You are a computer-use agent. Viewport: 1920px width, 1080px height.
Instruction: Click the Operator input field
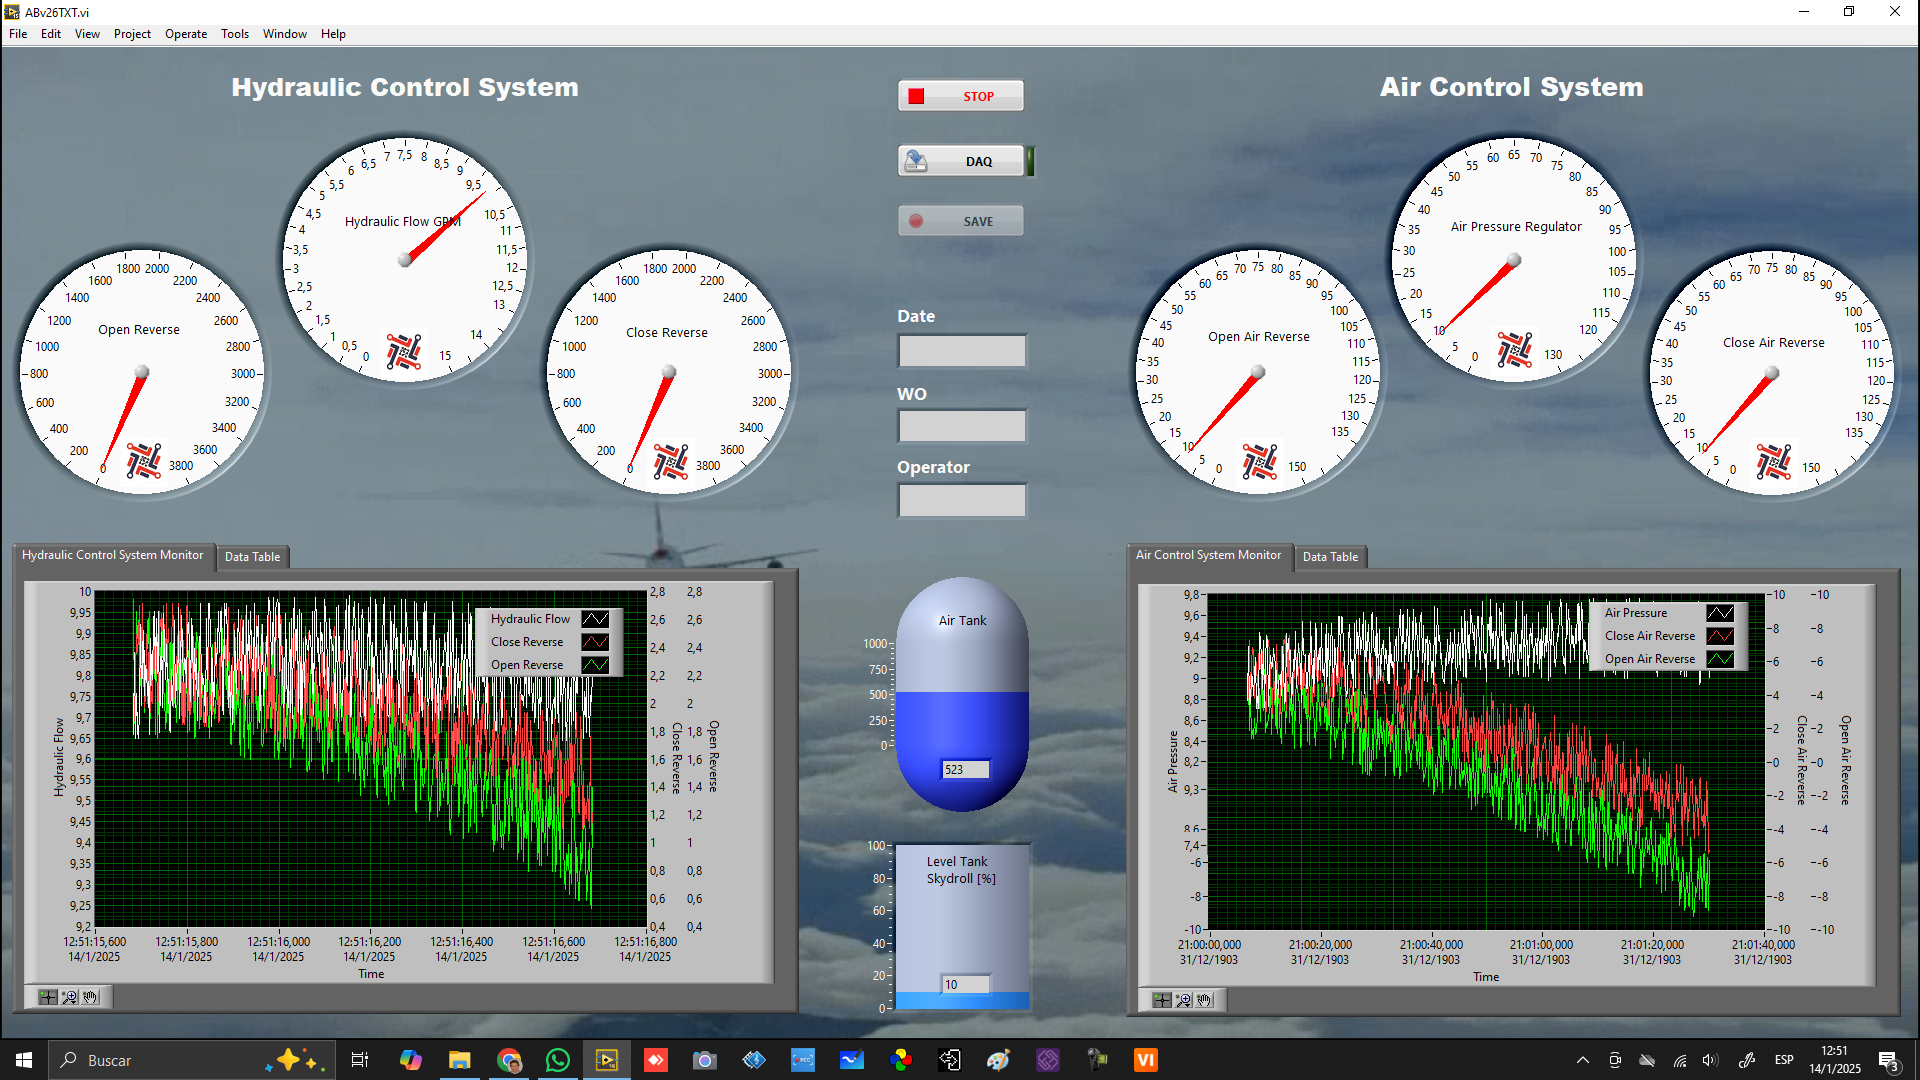pos(962,501)
